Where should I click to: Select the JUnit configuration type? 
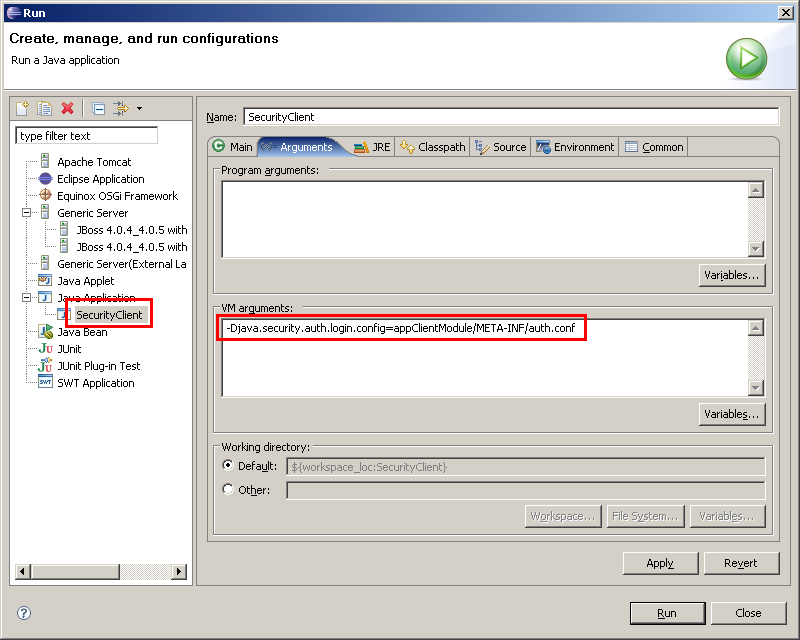[69, 349]
